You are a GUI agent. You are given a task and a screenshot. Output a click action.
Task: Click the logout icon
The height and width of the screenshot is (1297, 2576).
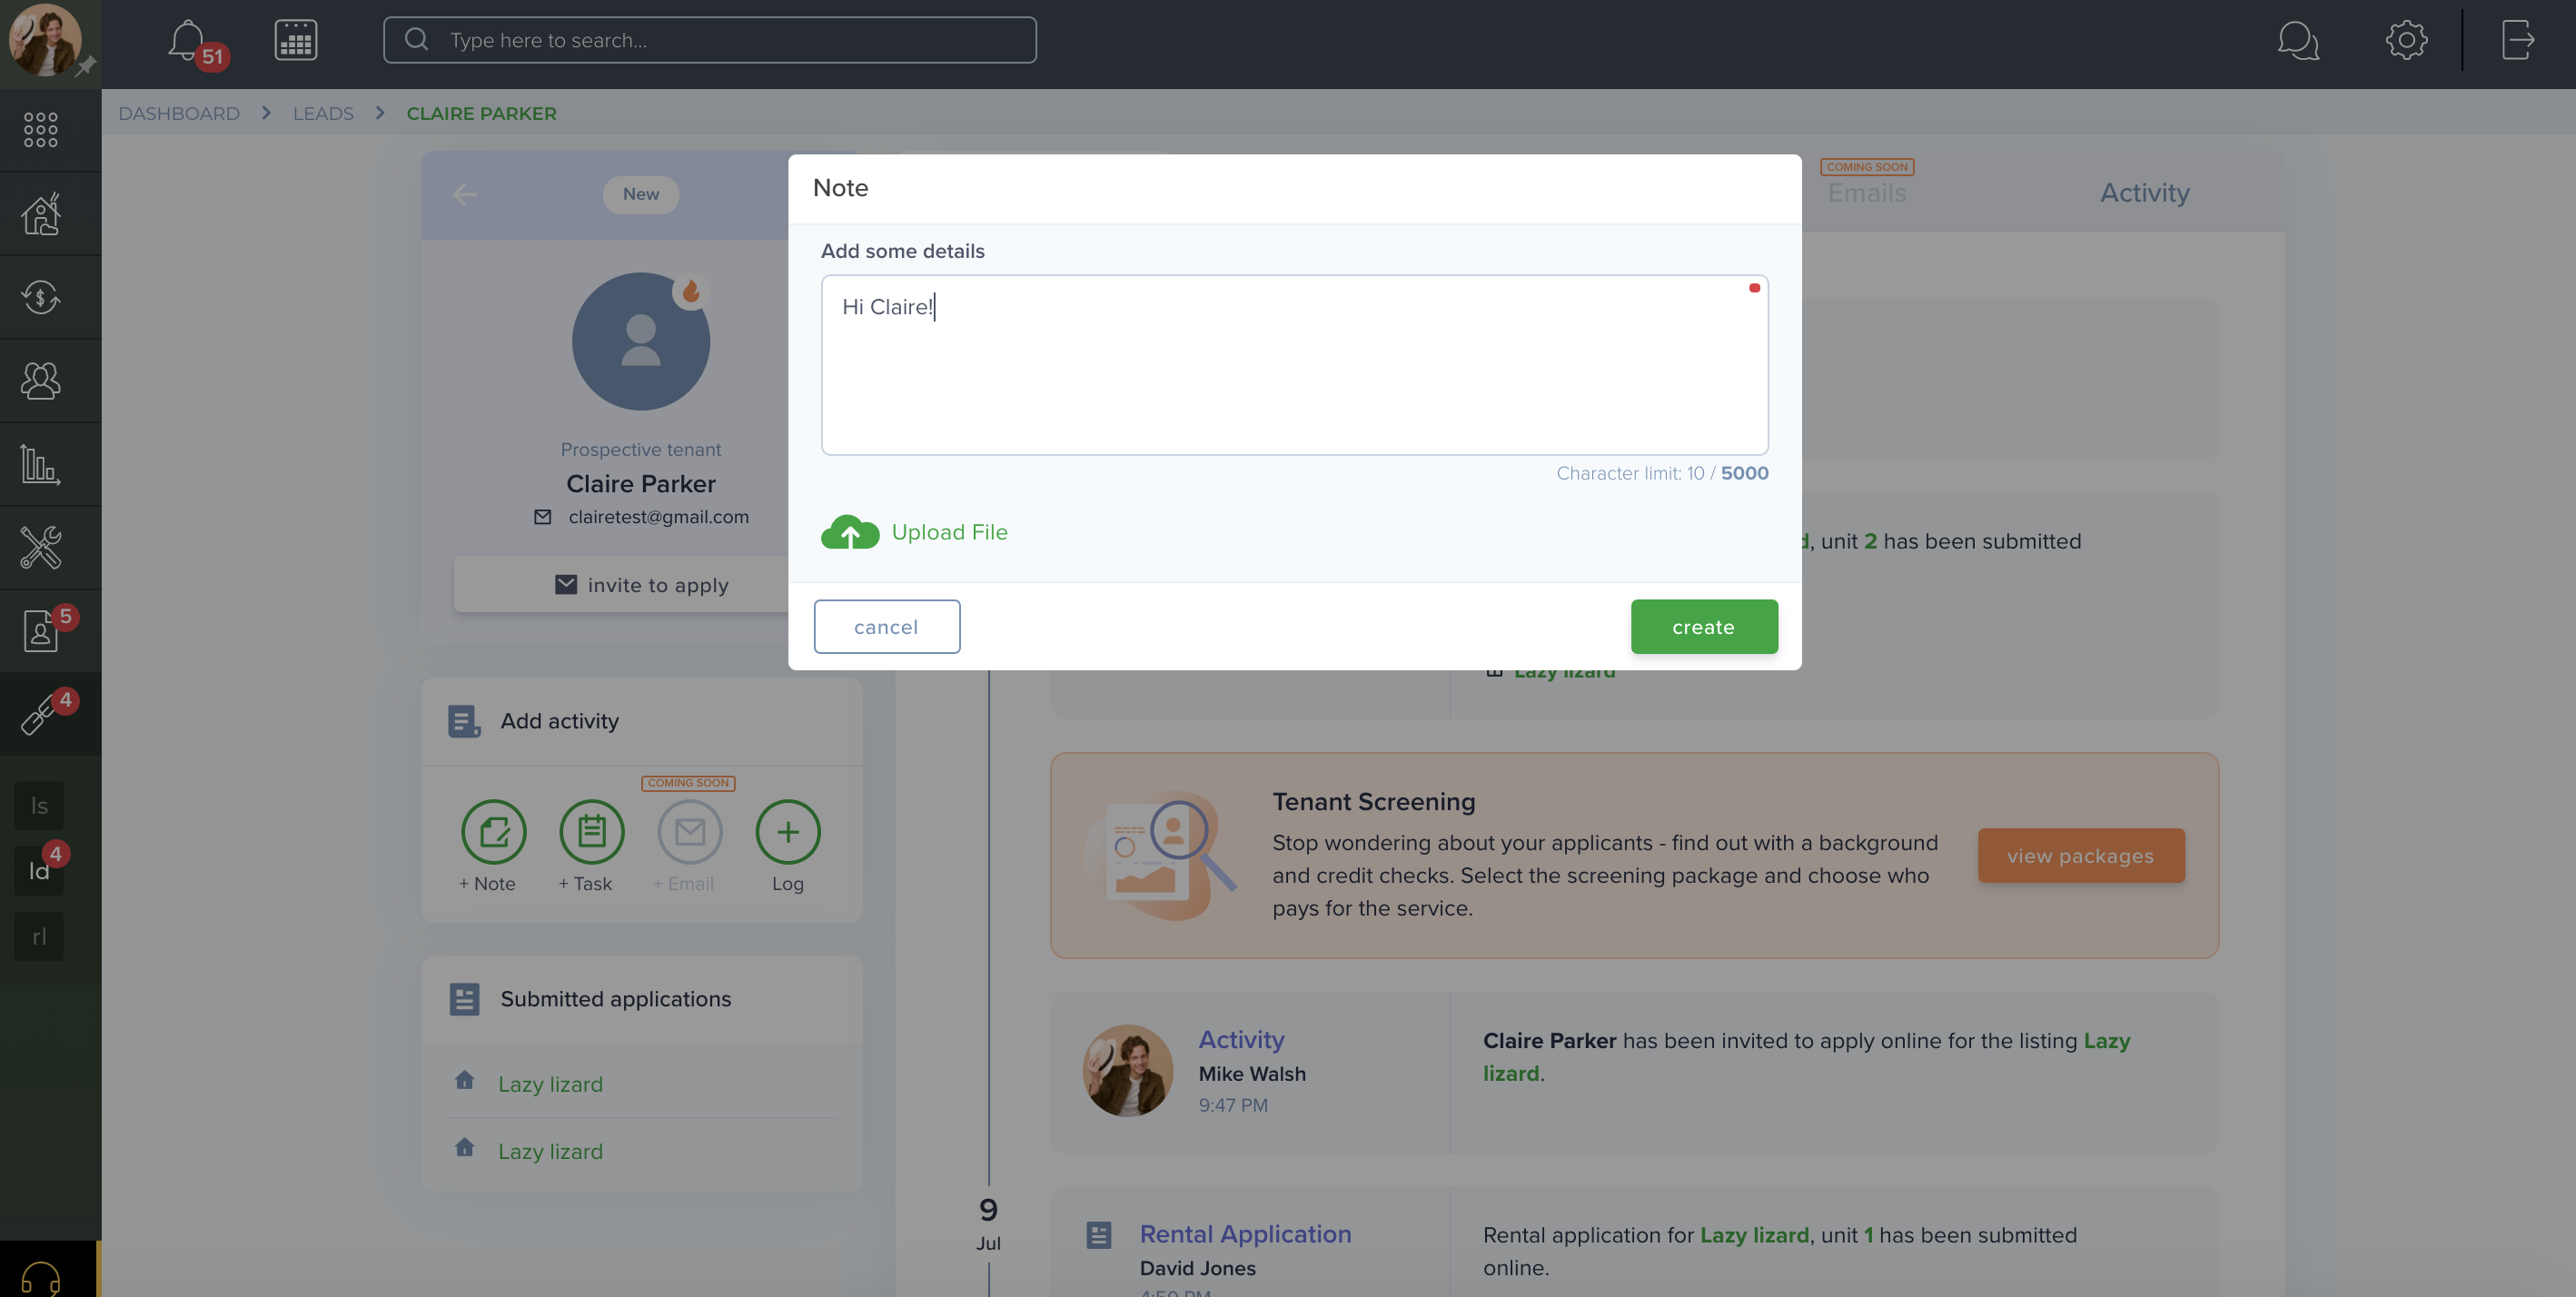2517,40
